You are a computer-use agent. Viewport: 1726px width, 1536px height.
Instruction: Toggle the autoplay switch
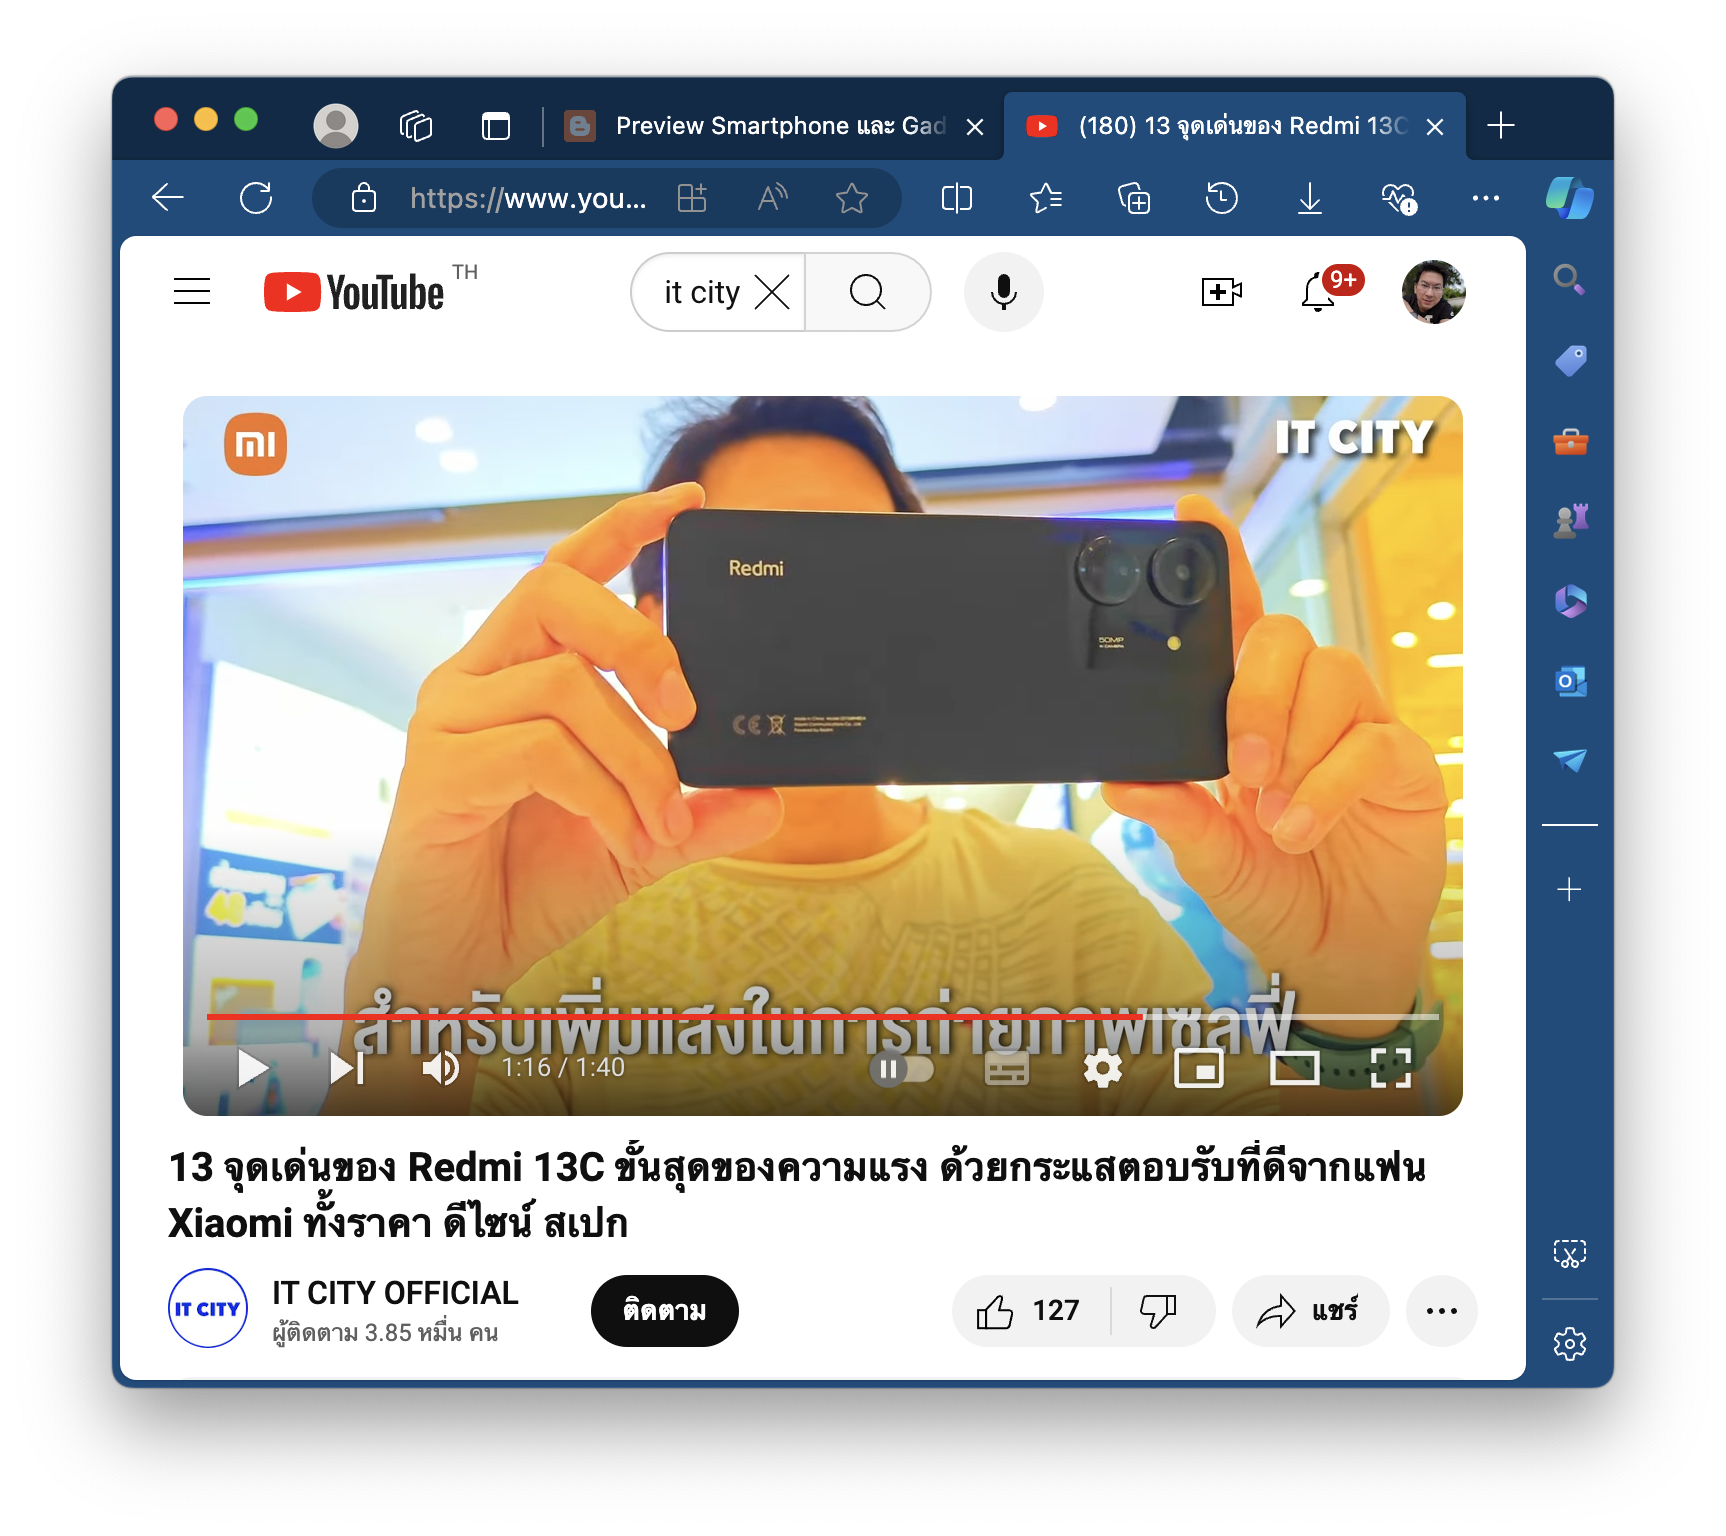point(902,1069)
